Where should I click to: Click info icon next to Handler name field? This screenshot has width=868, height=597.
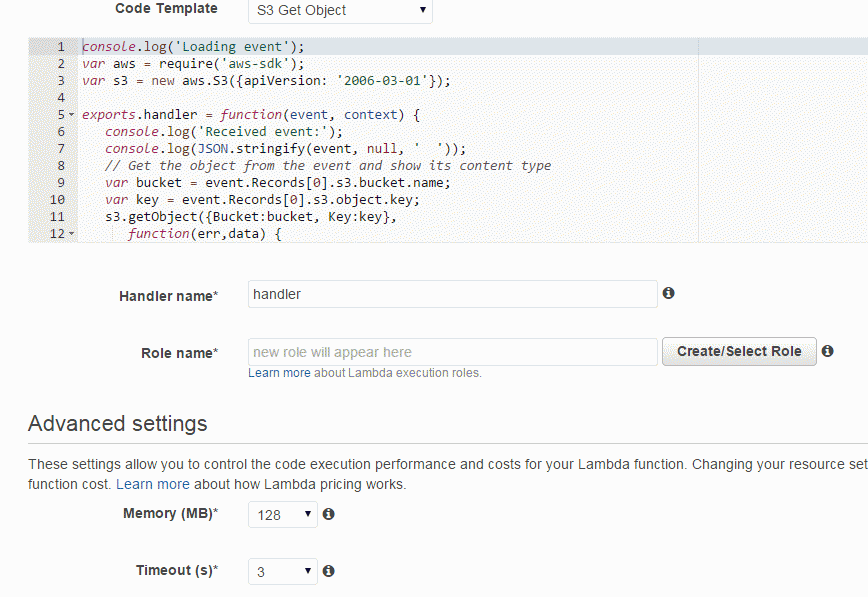pos(668,293)
